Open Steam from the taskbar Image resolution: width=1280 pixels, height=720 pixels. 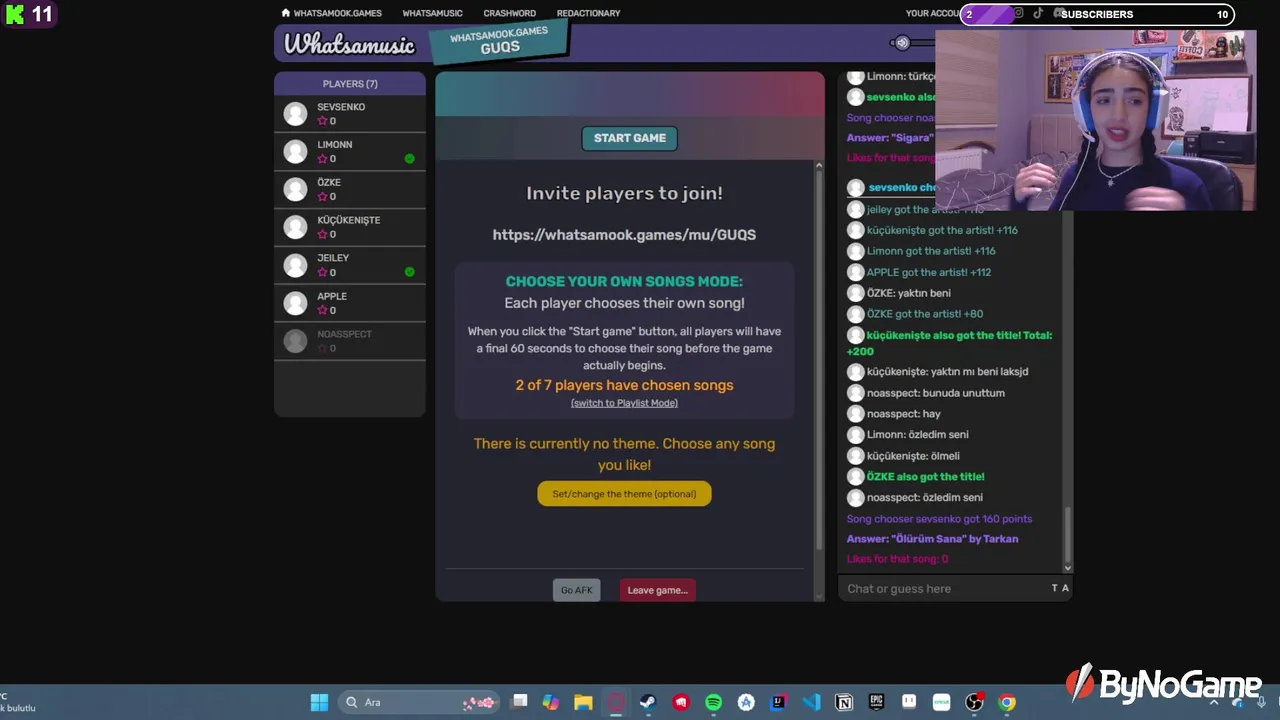(648, 702)
